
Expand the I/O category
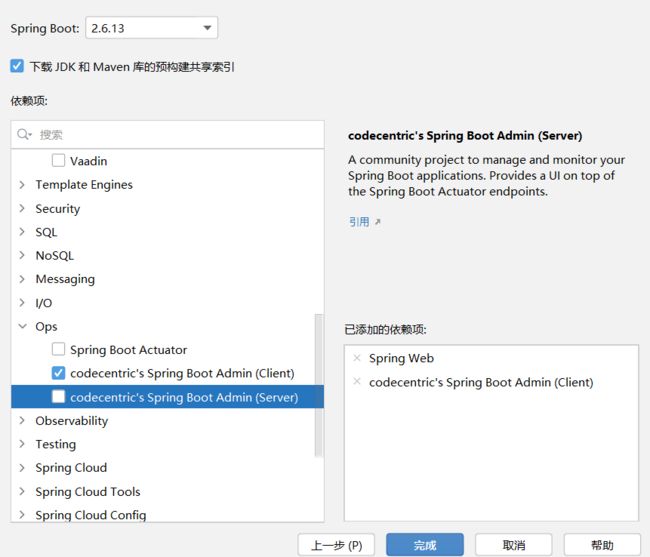[22, 303]
